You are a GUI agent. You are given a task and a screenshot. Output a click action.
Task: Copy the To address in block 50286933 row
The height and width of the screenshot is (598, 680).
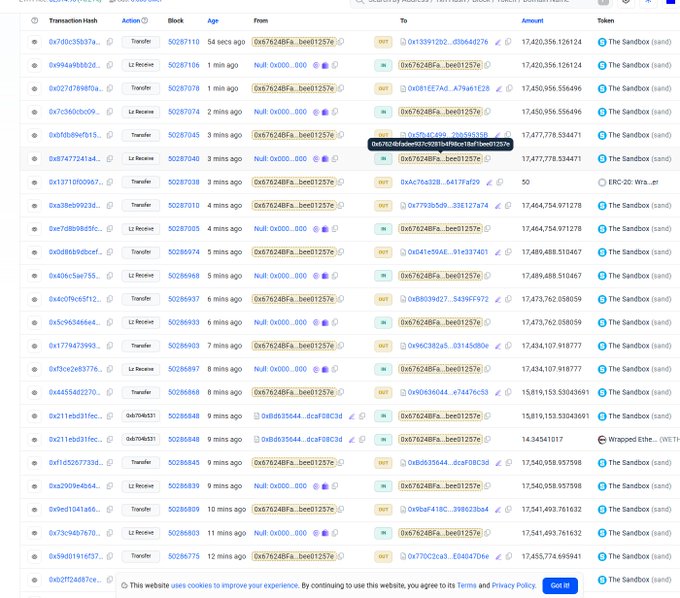(487, 322)
